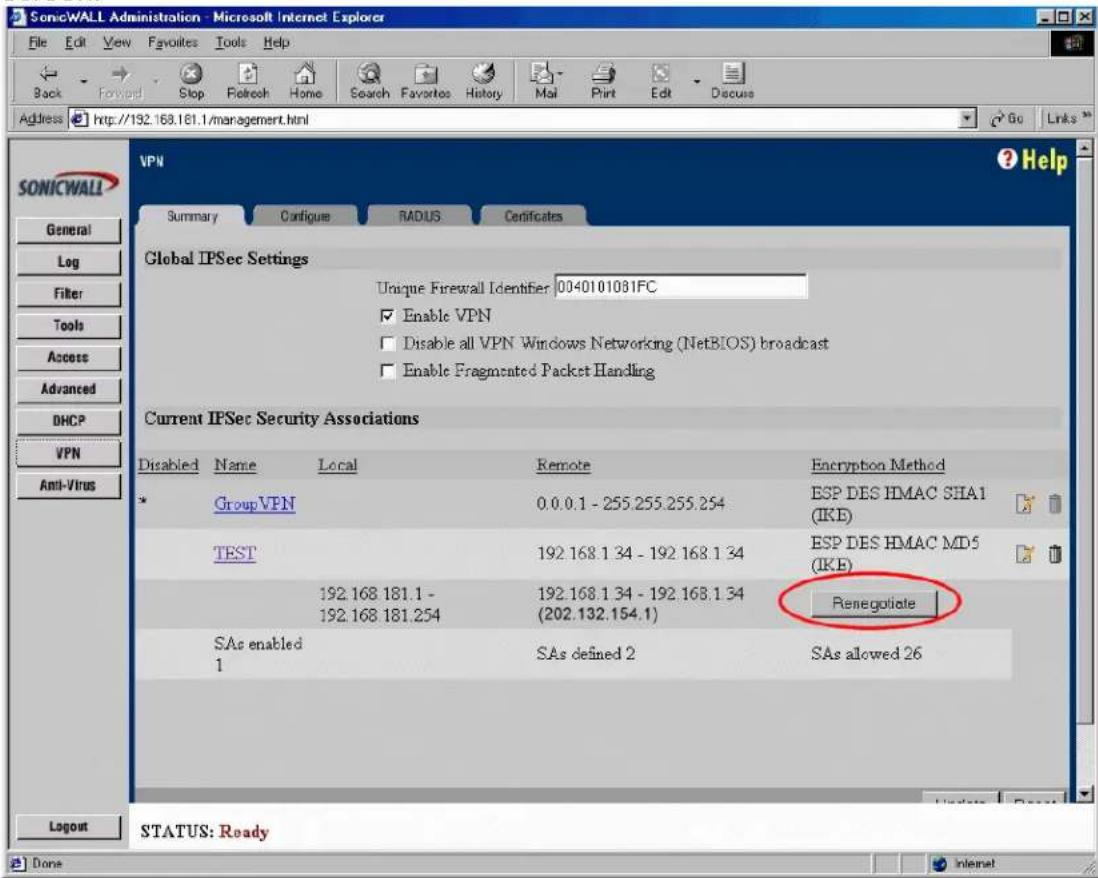Sort by the Encryption Method column header
Viewport: 1098px width, 878px height.
877,465
